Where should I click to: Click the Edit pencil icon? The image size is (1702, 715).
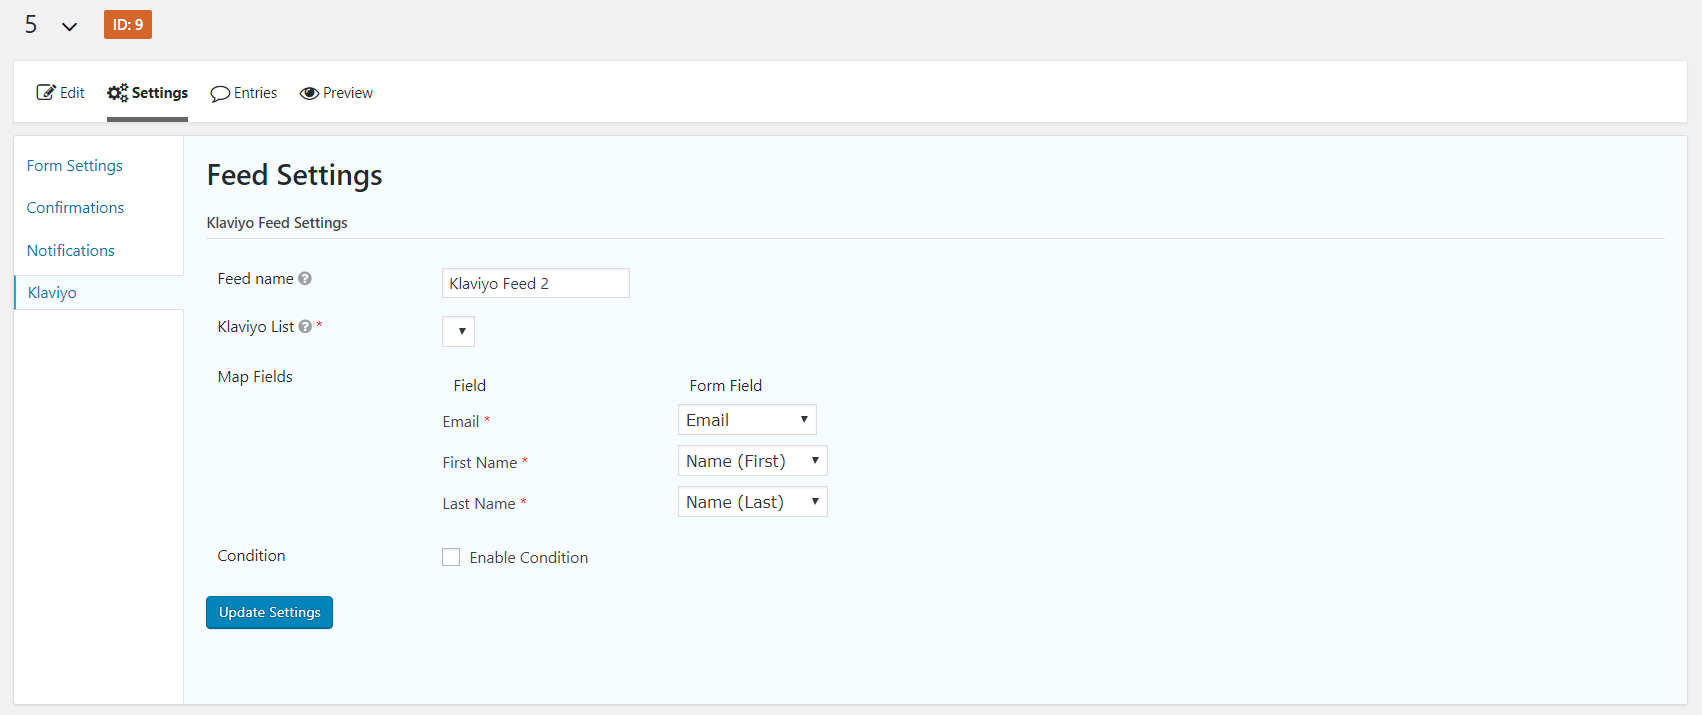(46, 93)
